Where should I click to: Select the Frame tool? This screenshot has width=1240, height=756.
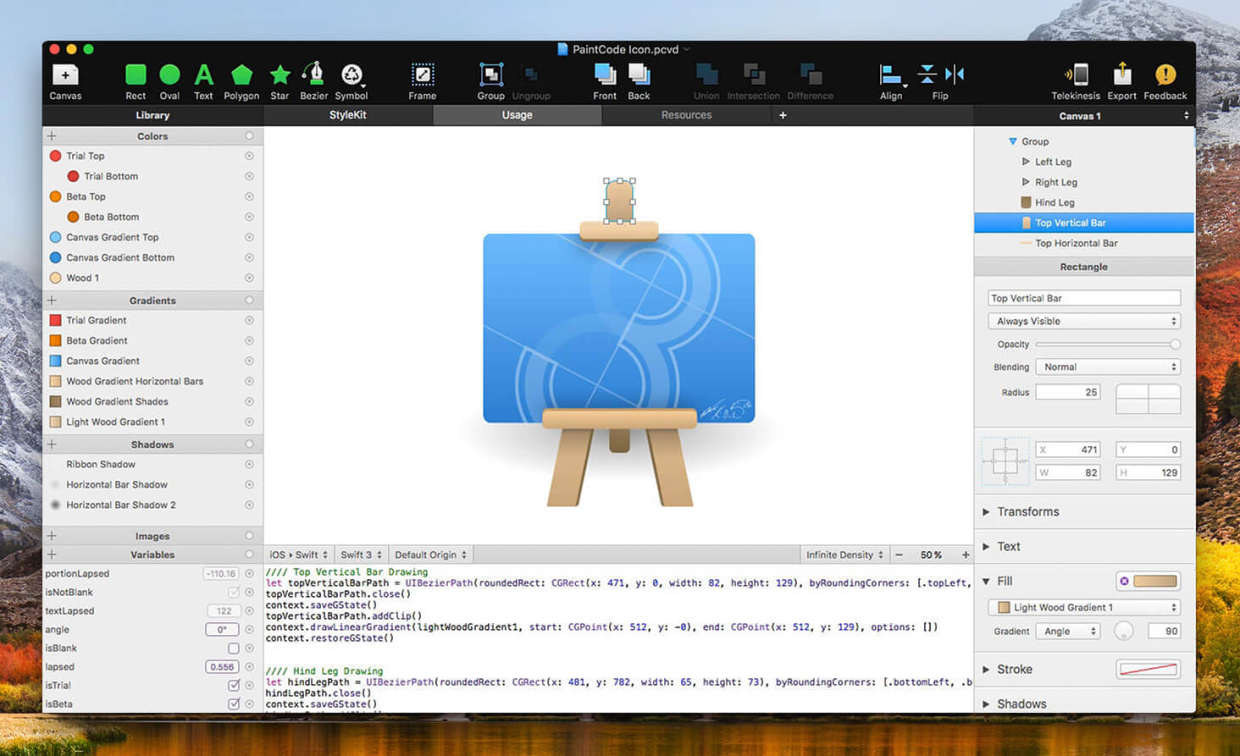point(422,81)
